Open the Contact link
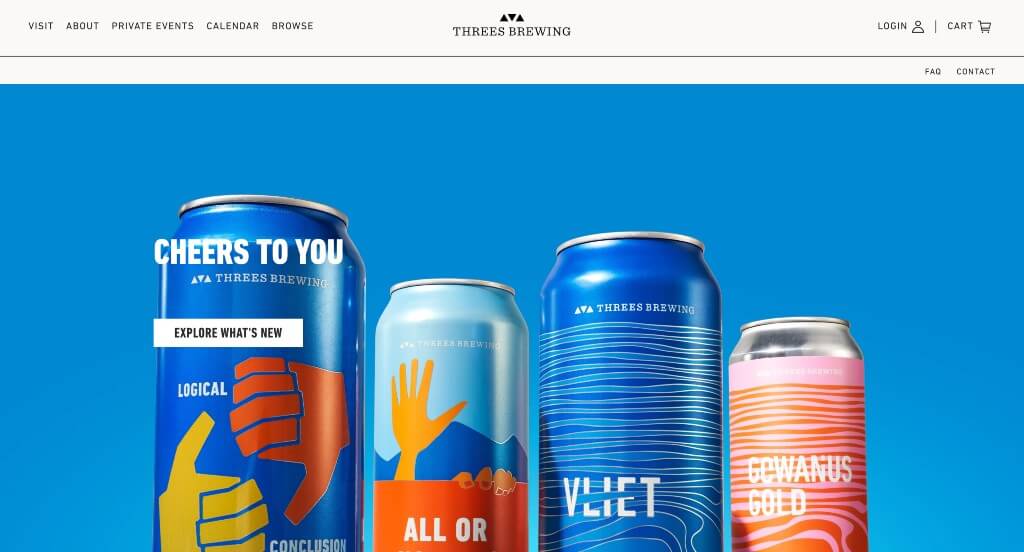Image resolution: width=1024 pixels, height=552 pixels. coord(976,72)
